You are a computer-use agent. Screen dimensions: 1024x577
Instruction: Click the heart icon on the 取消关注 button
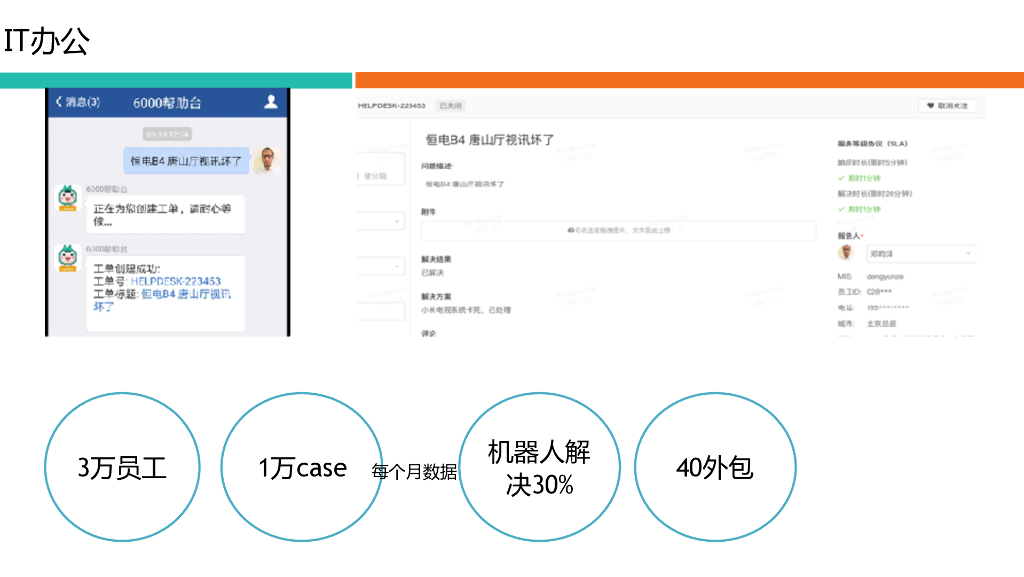tap(928, 105)
